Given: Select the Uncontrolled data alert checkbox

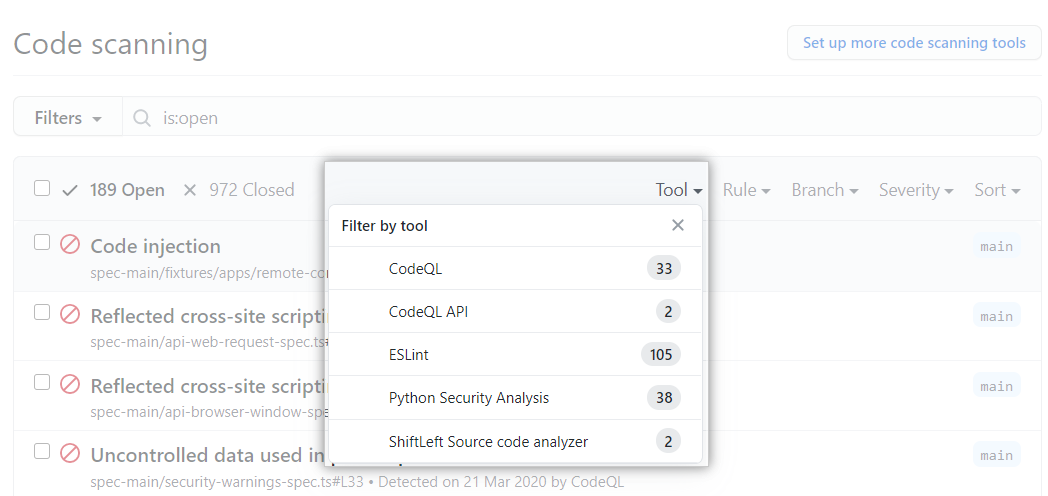Looking at the screenshot, I should [42, 452].
